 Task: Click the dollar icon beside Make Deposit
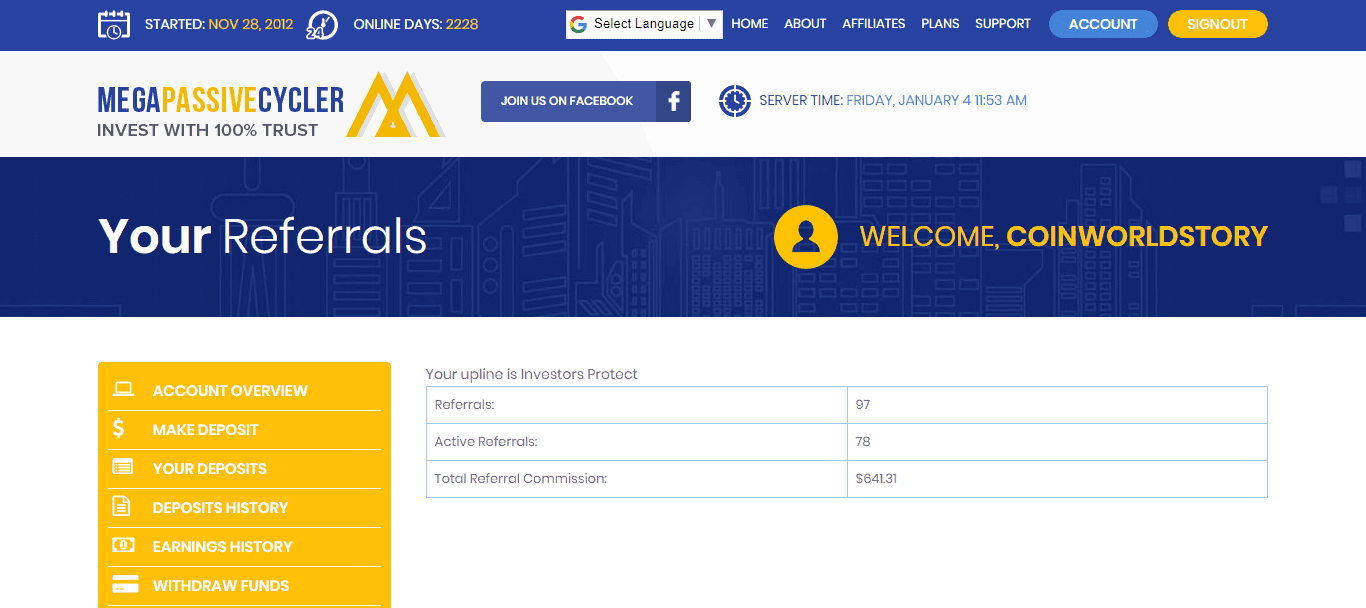pyautogui.click(x=119, y=428)
